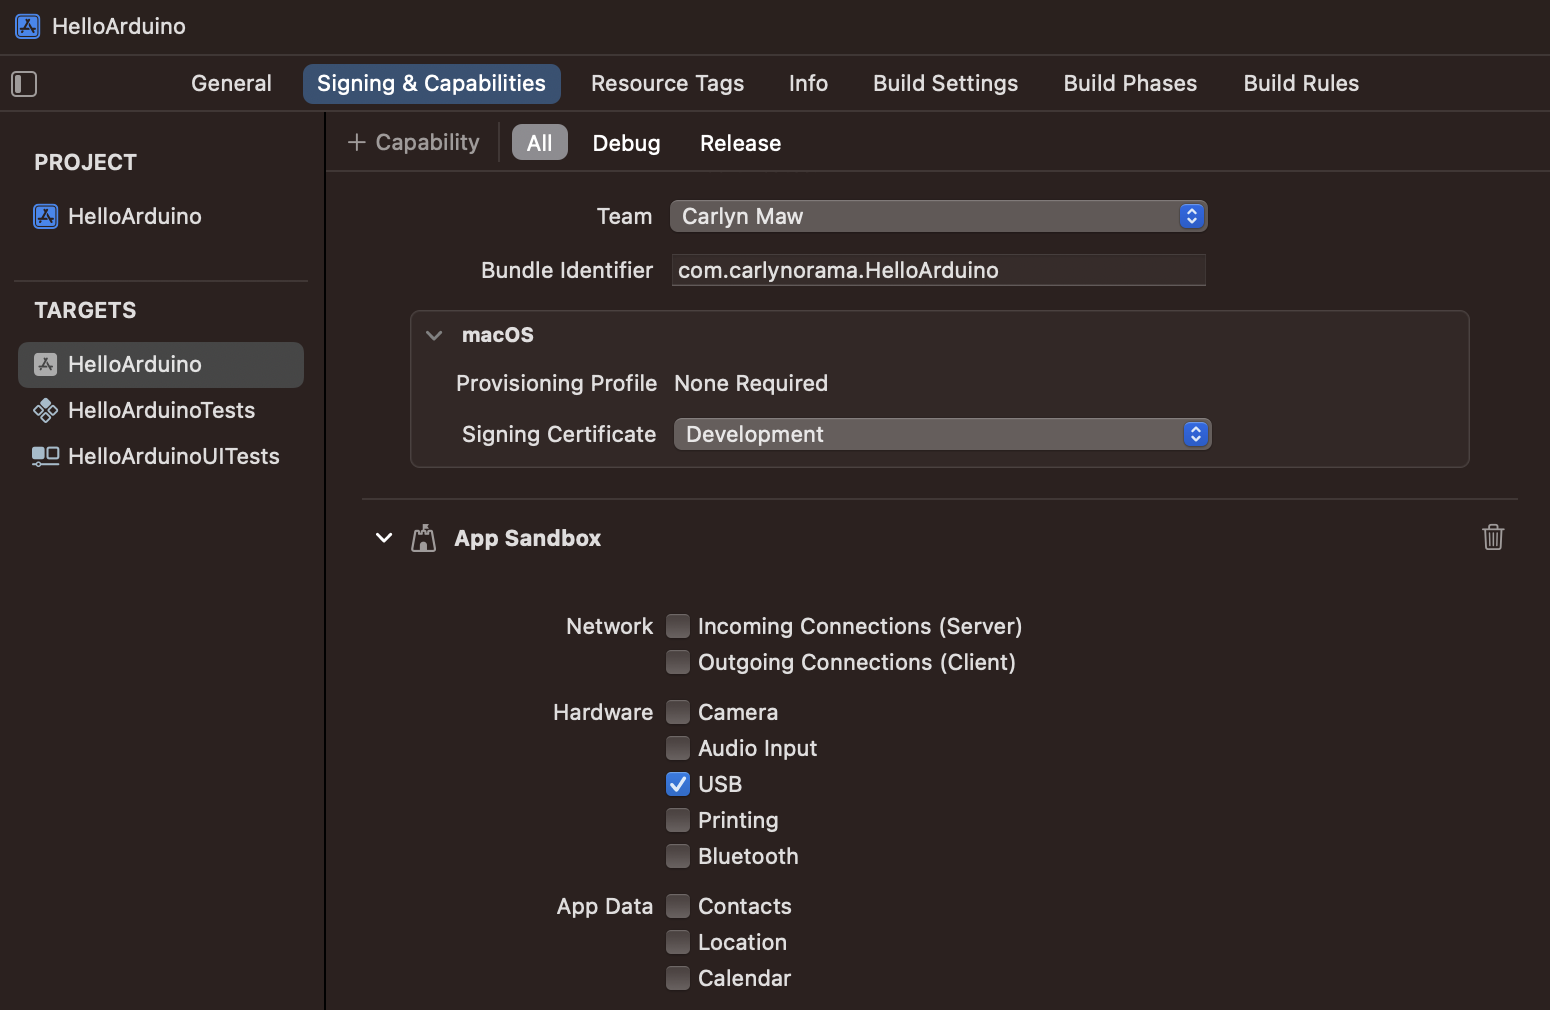
Task: Collapse the App Sandbox section
Action: click(x=384, y=538)
